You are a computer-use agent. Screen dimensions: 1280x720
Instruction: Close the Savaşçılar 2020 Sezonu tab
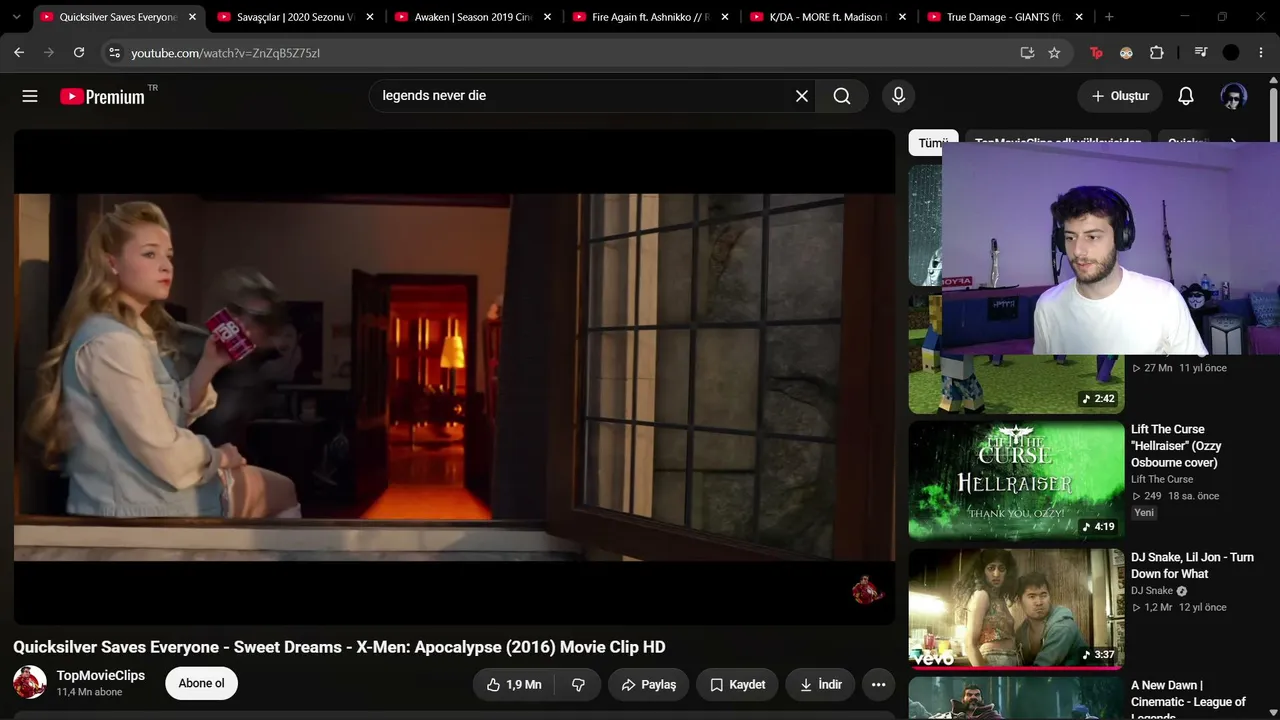(x=370, y=17)
